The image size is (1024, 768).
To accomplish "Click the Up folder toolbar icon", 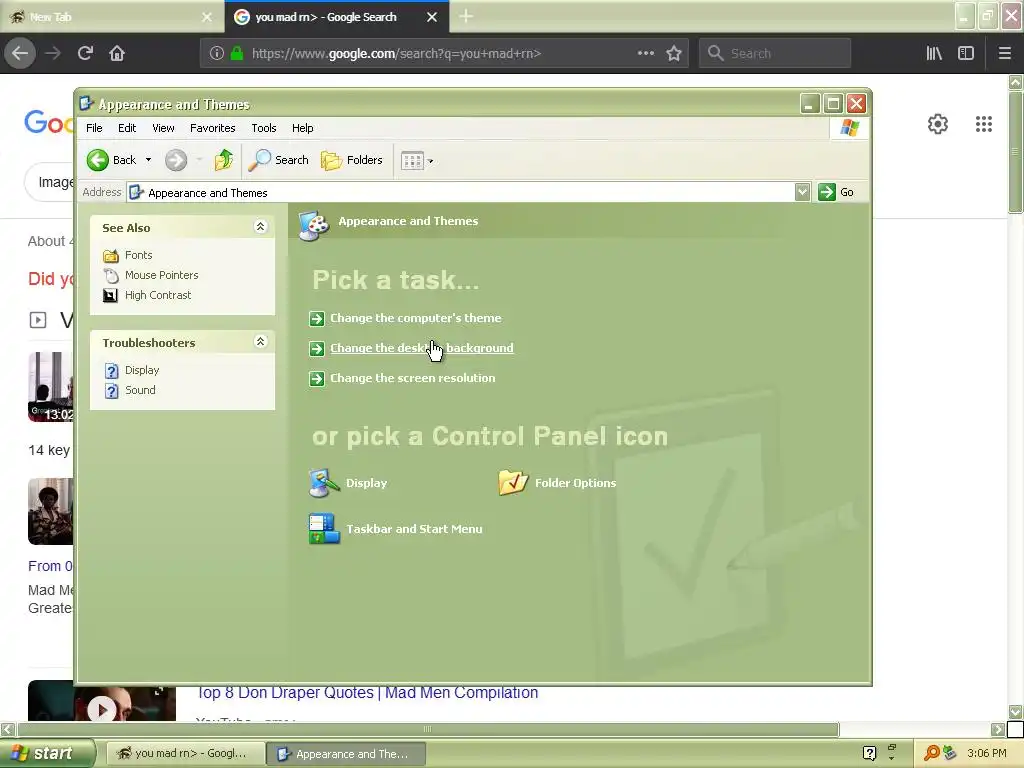I will pos(223,160).
